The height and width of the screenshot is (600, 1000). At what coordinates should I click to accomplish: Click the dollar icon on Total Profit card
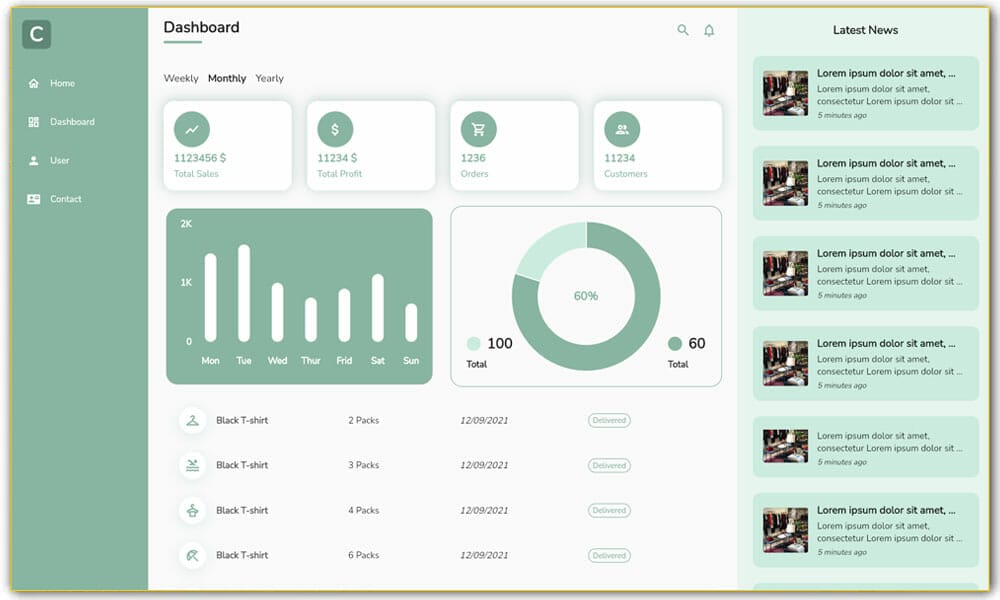tap(336, 128)
